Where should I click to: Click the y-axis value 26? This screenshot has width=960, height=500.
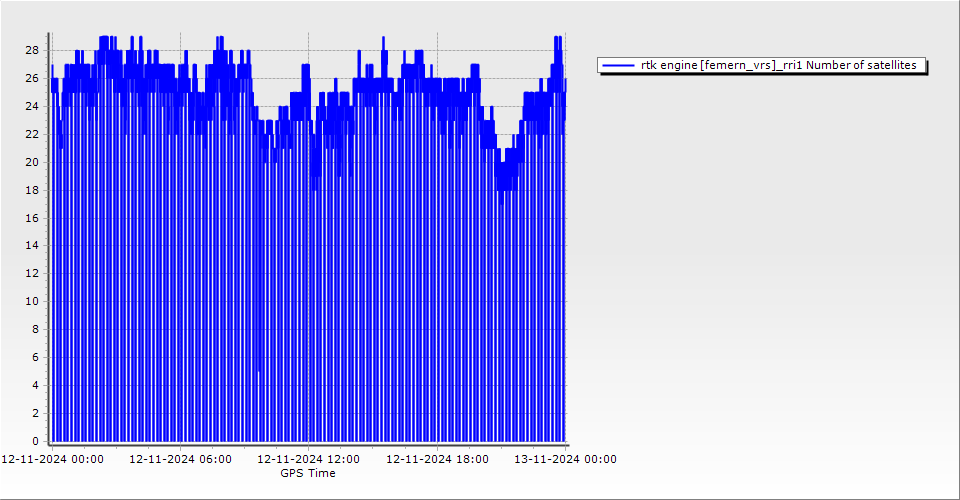[x=32, y=78]
